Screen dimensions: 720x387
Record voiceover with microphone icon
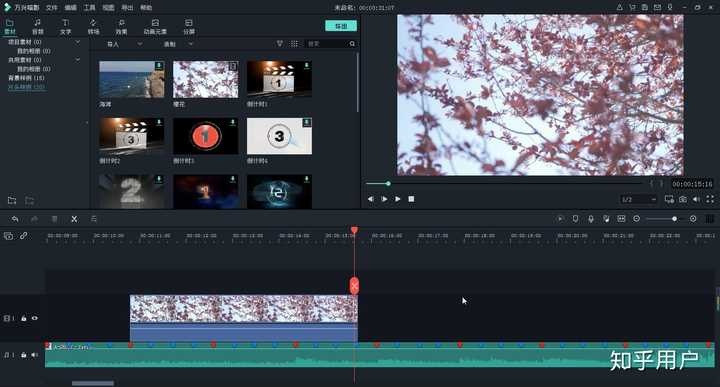tap(591, 219)
